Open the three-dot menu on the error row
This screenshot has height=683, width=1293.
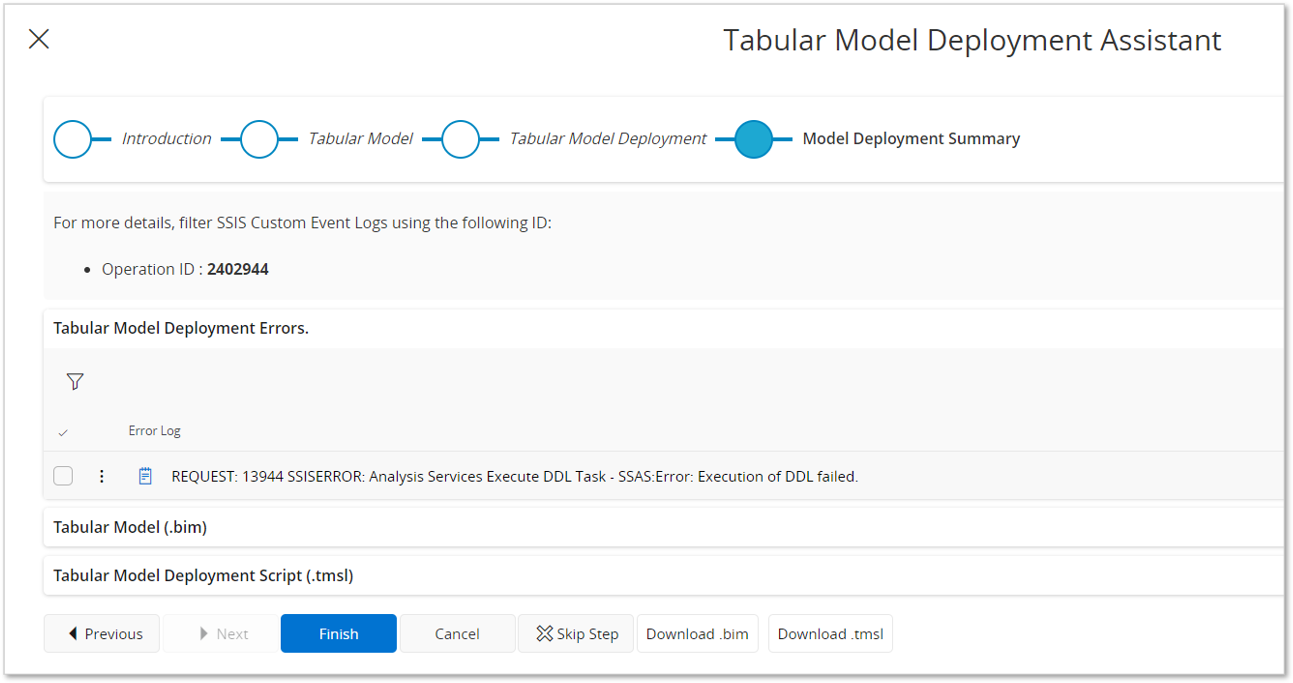click(x=101, y=476)
